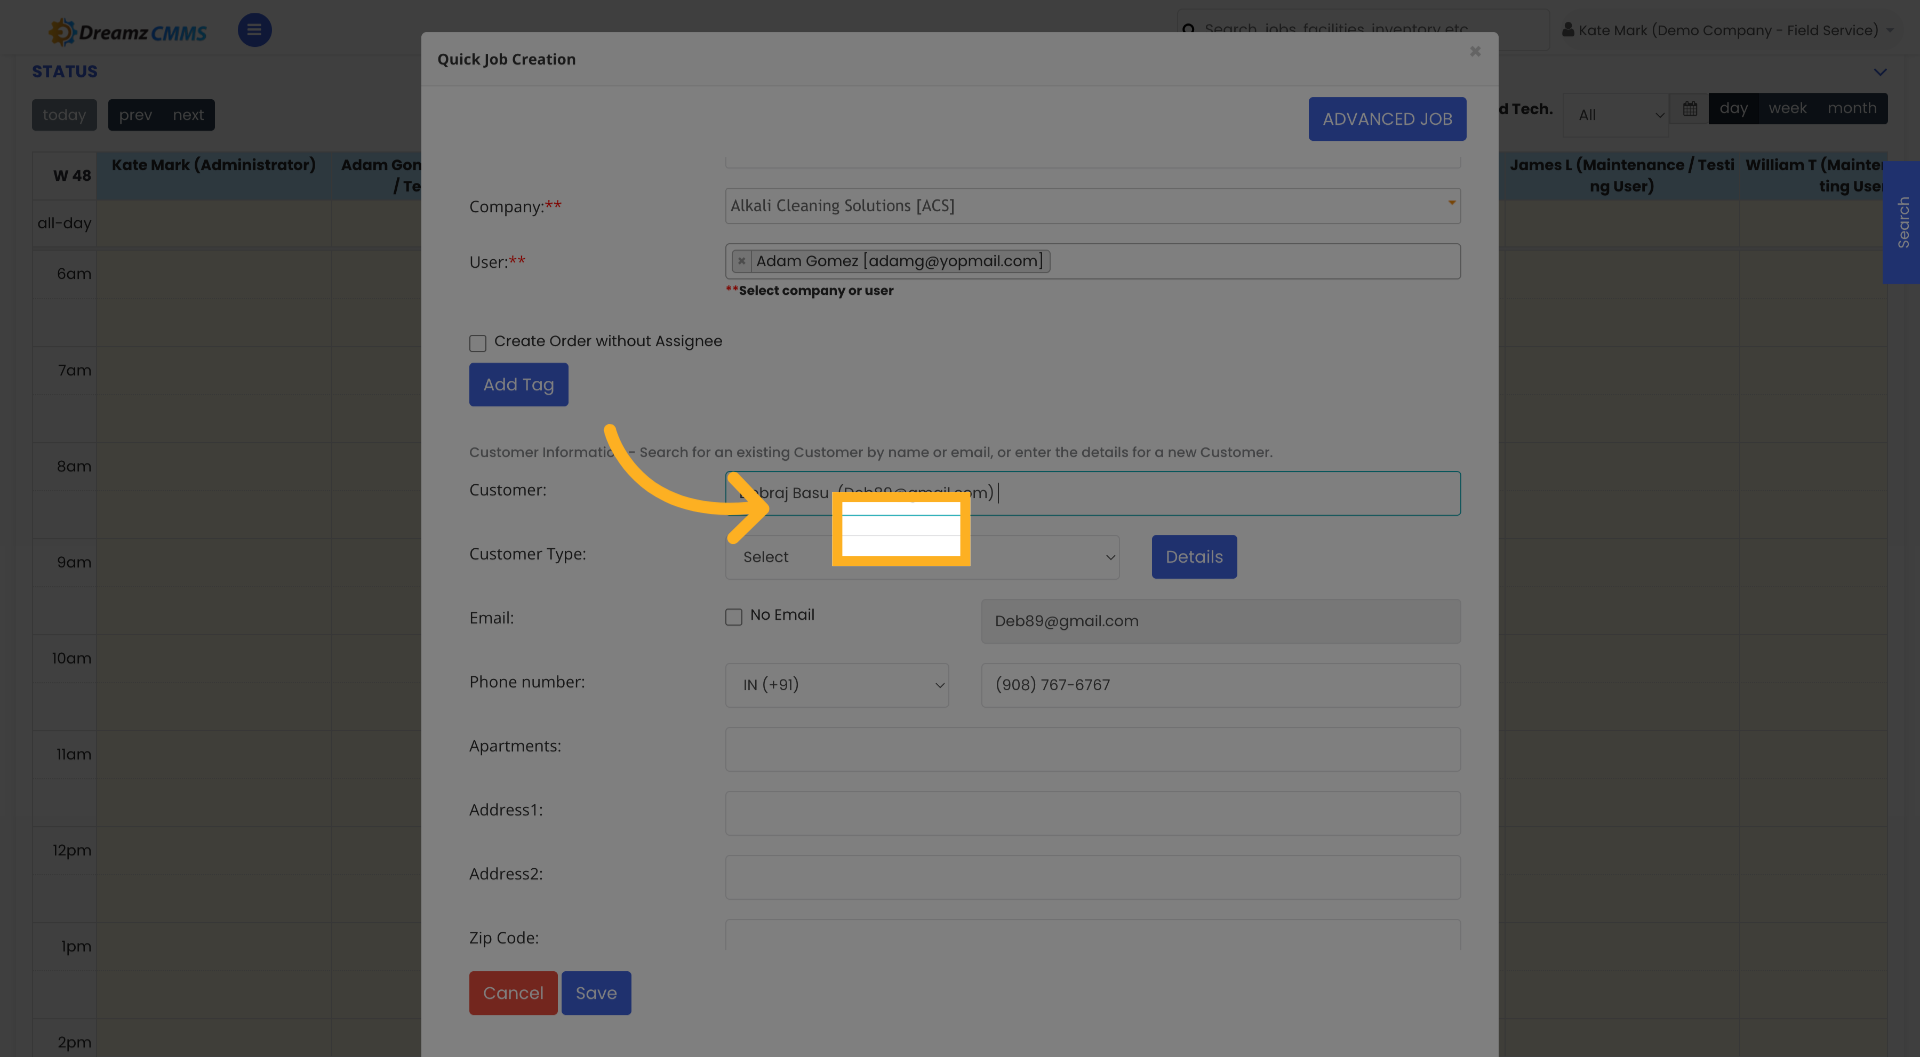The width and height of the screenshot is (1920, 1057).
Task: Click the Dreamz CMMS logo
Action: pyautogui.click(x=127, y=30)
